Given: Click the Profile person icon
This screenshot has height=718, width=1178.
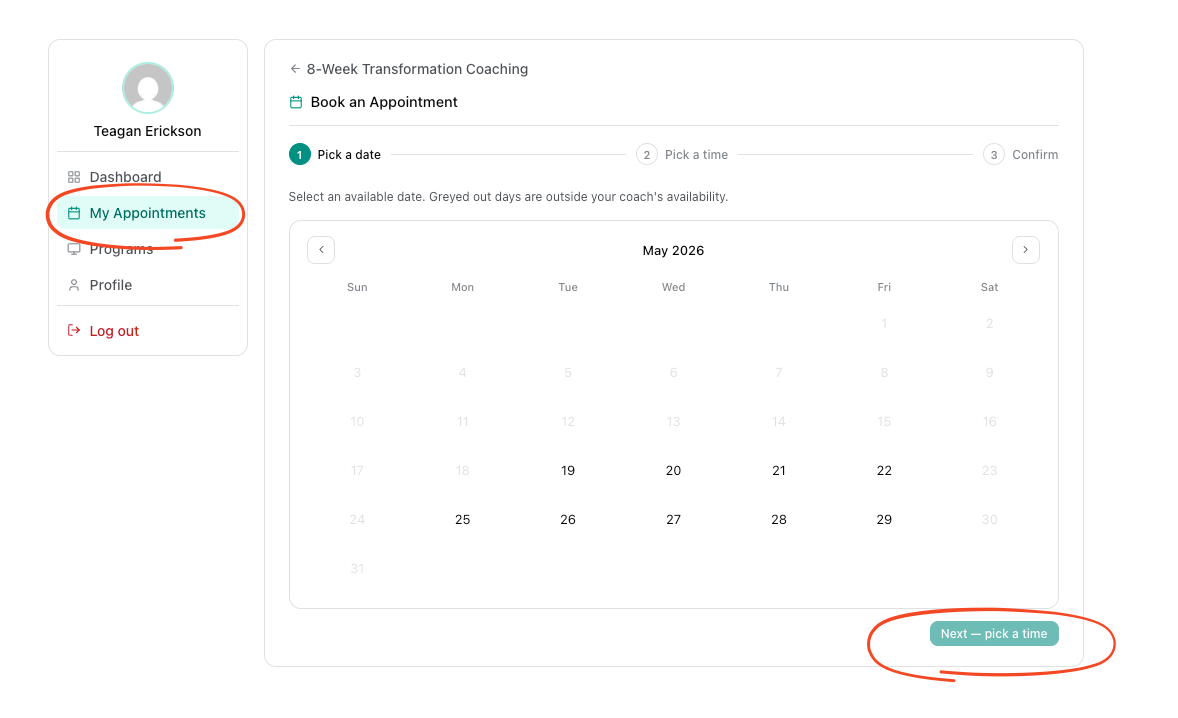Looking at the screenshot, I should (74, 285).
